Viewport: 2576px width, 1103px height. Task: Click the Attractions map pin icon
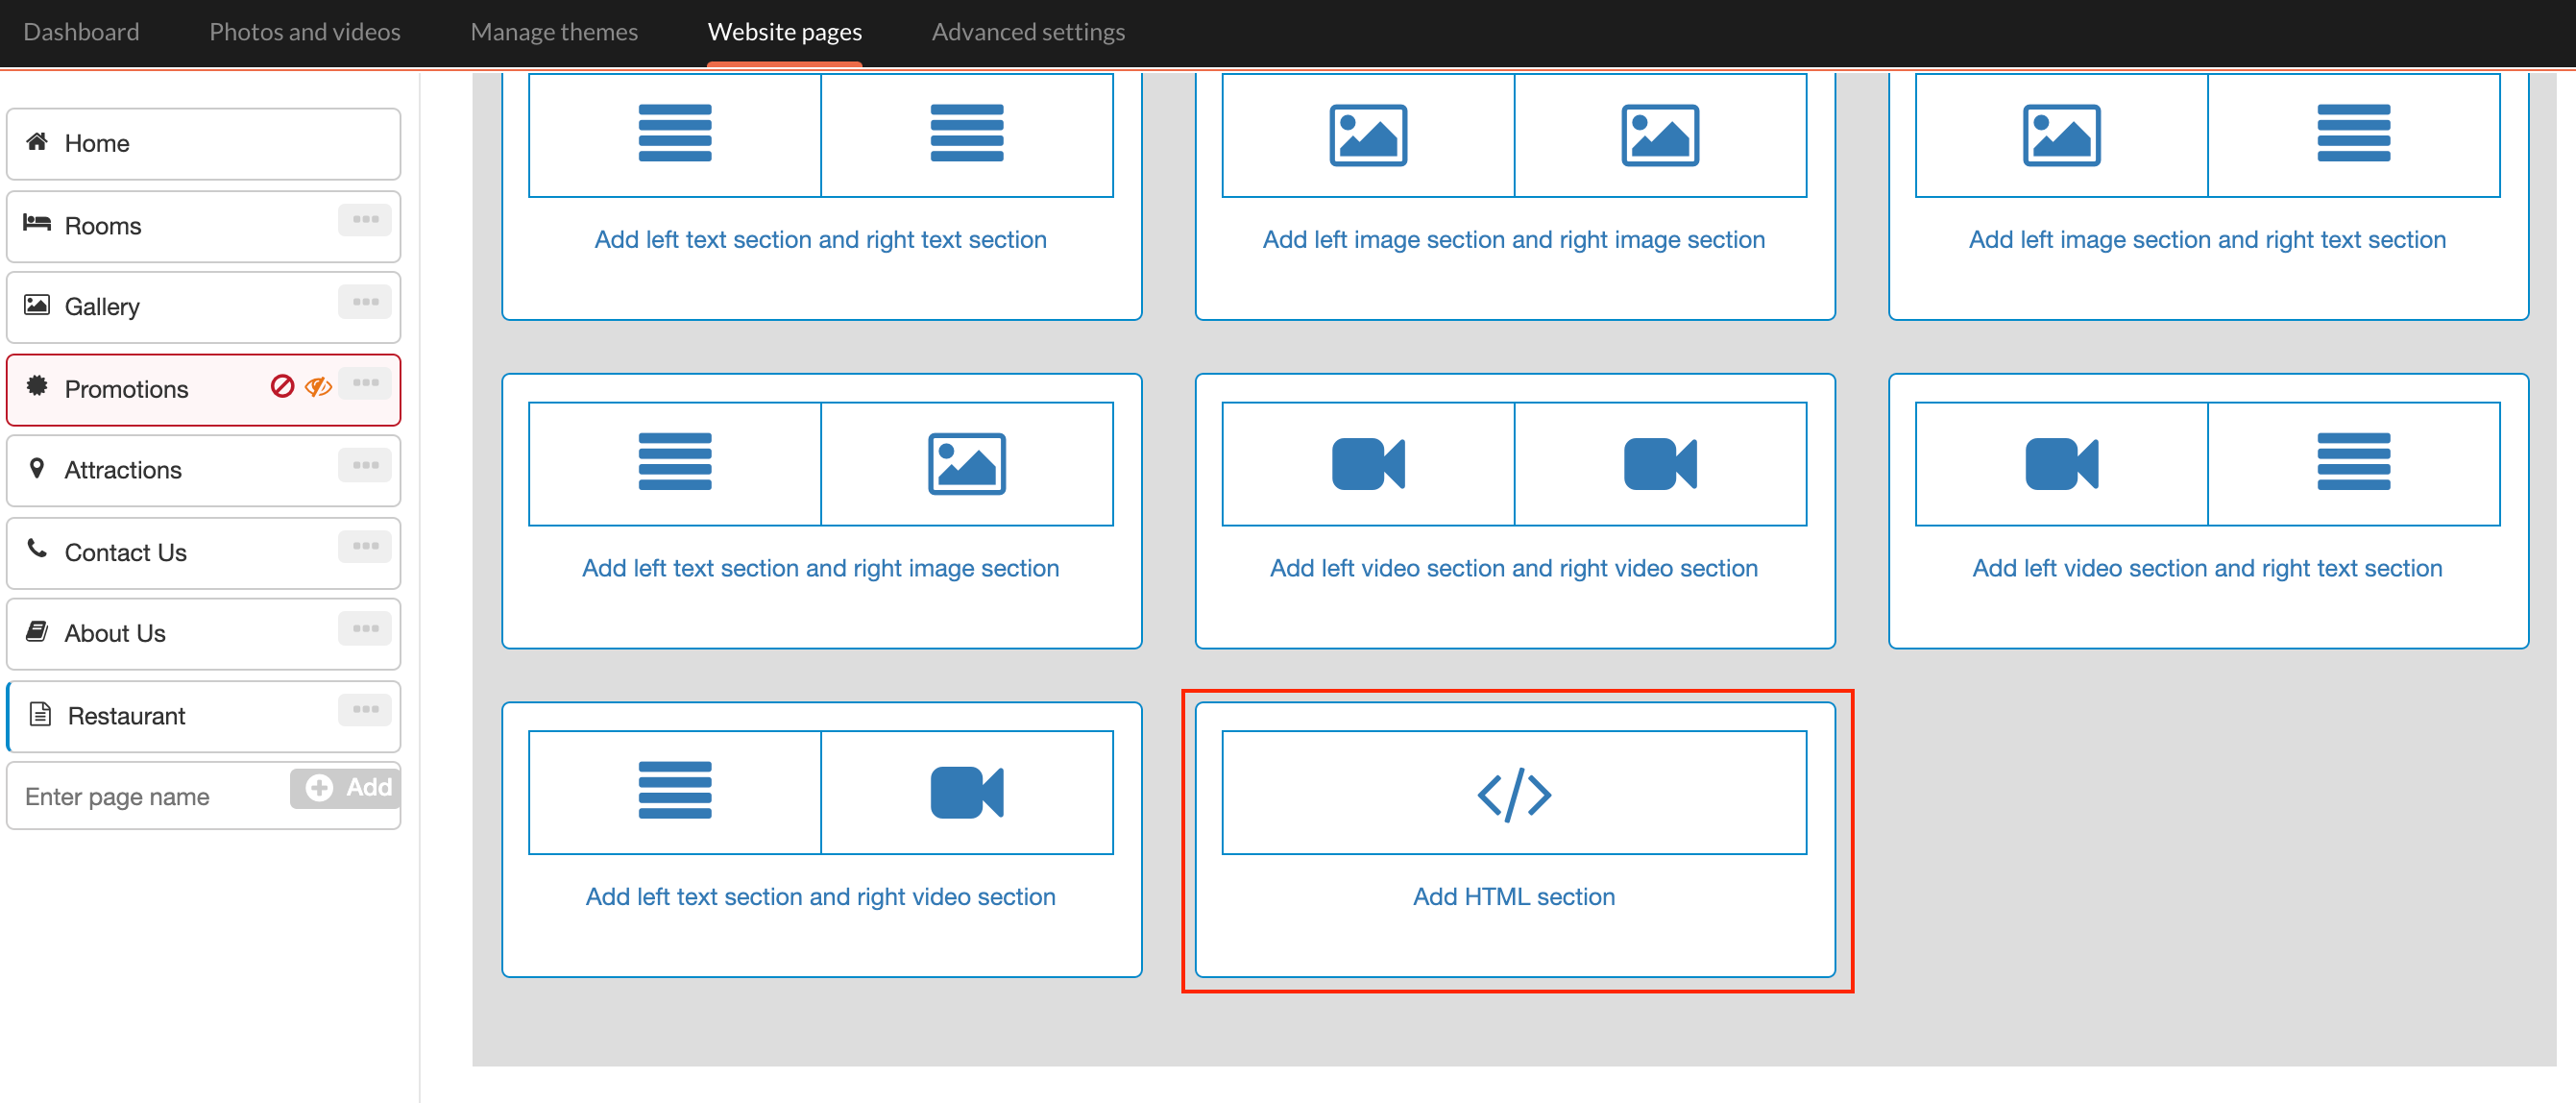(37, 468)
